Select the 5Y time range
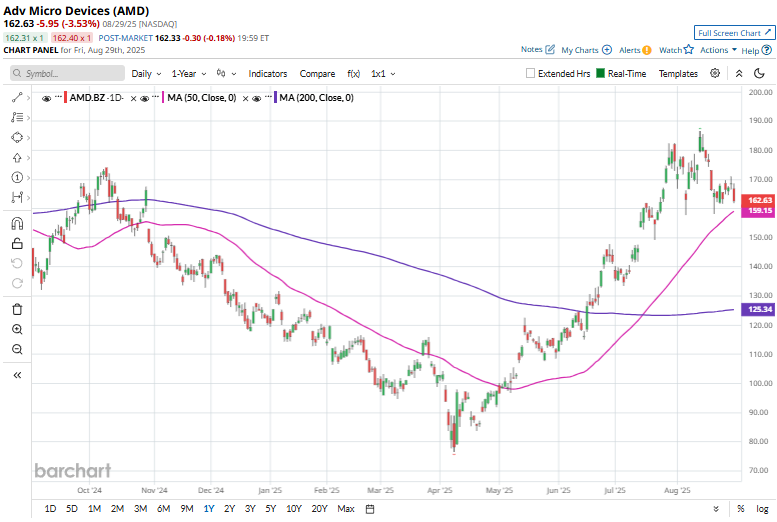 tap(270, 509)
